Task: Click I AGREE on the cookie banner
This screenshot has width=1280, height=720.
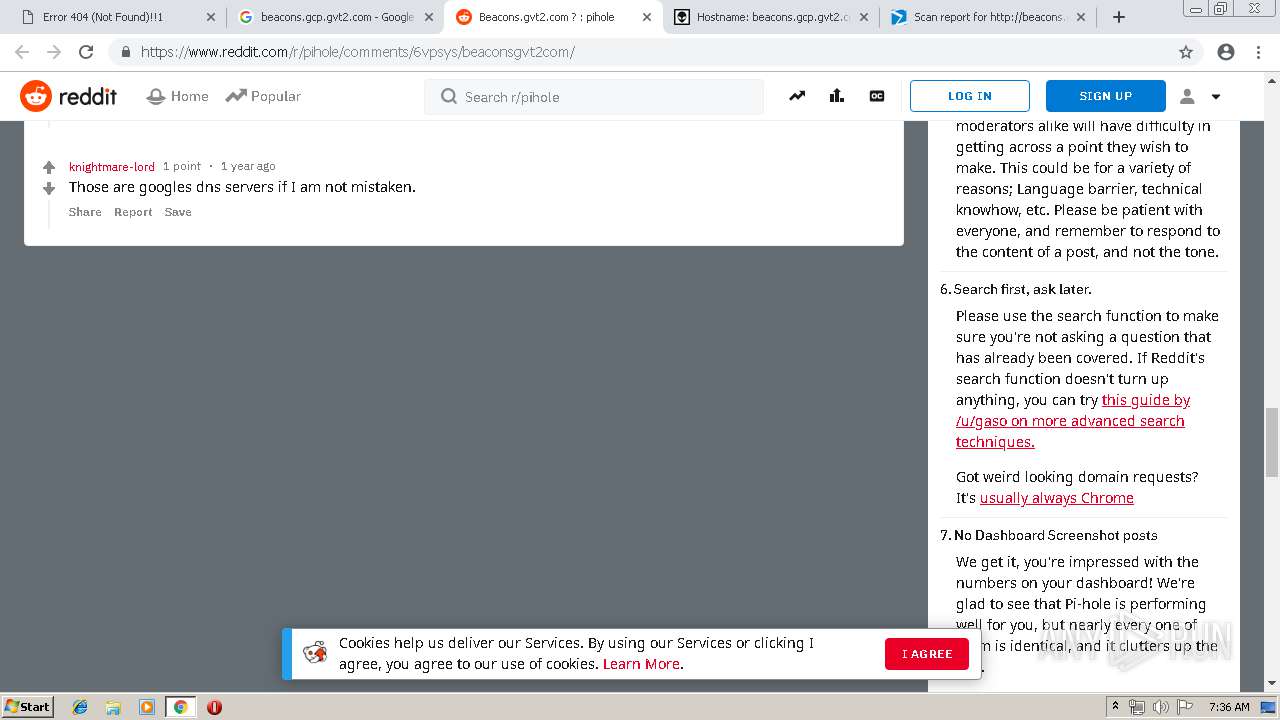Action: point(927,654)
